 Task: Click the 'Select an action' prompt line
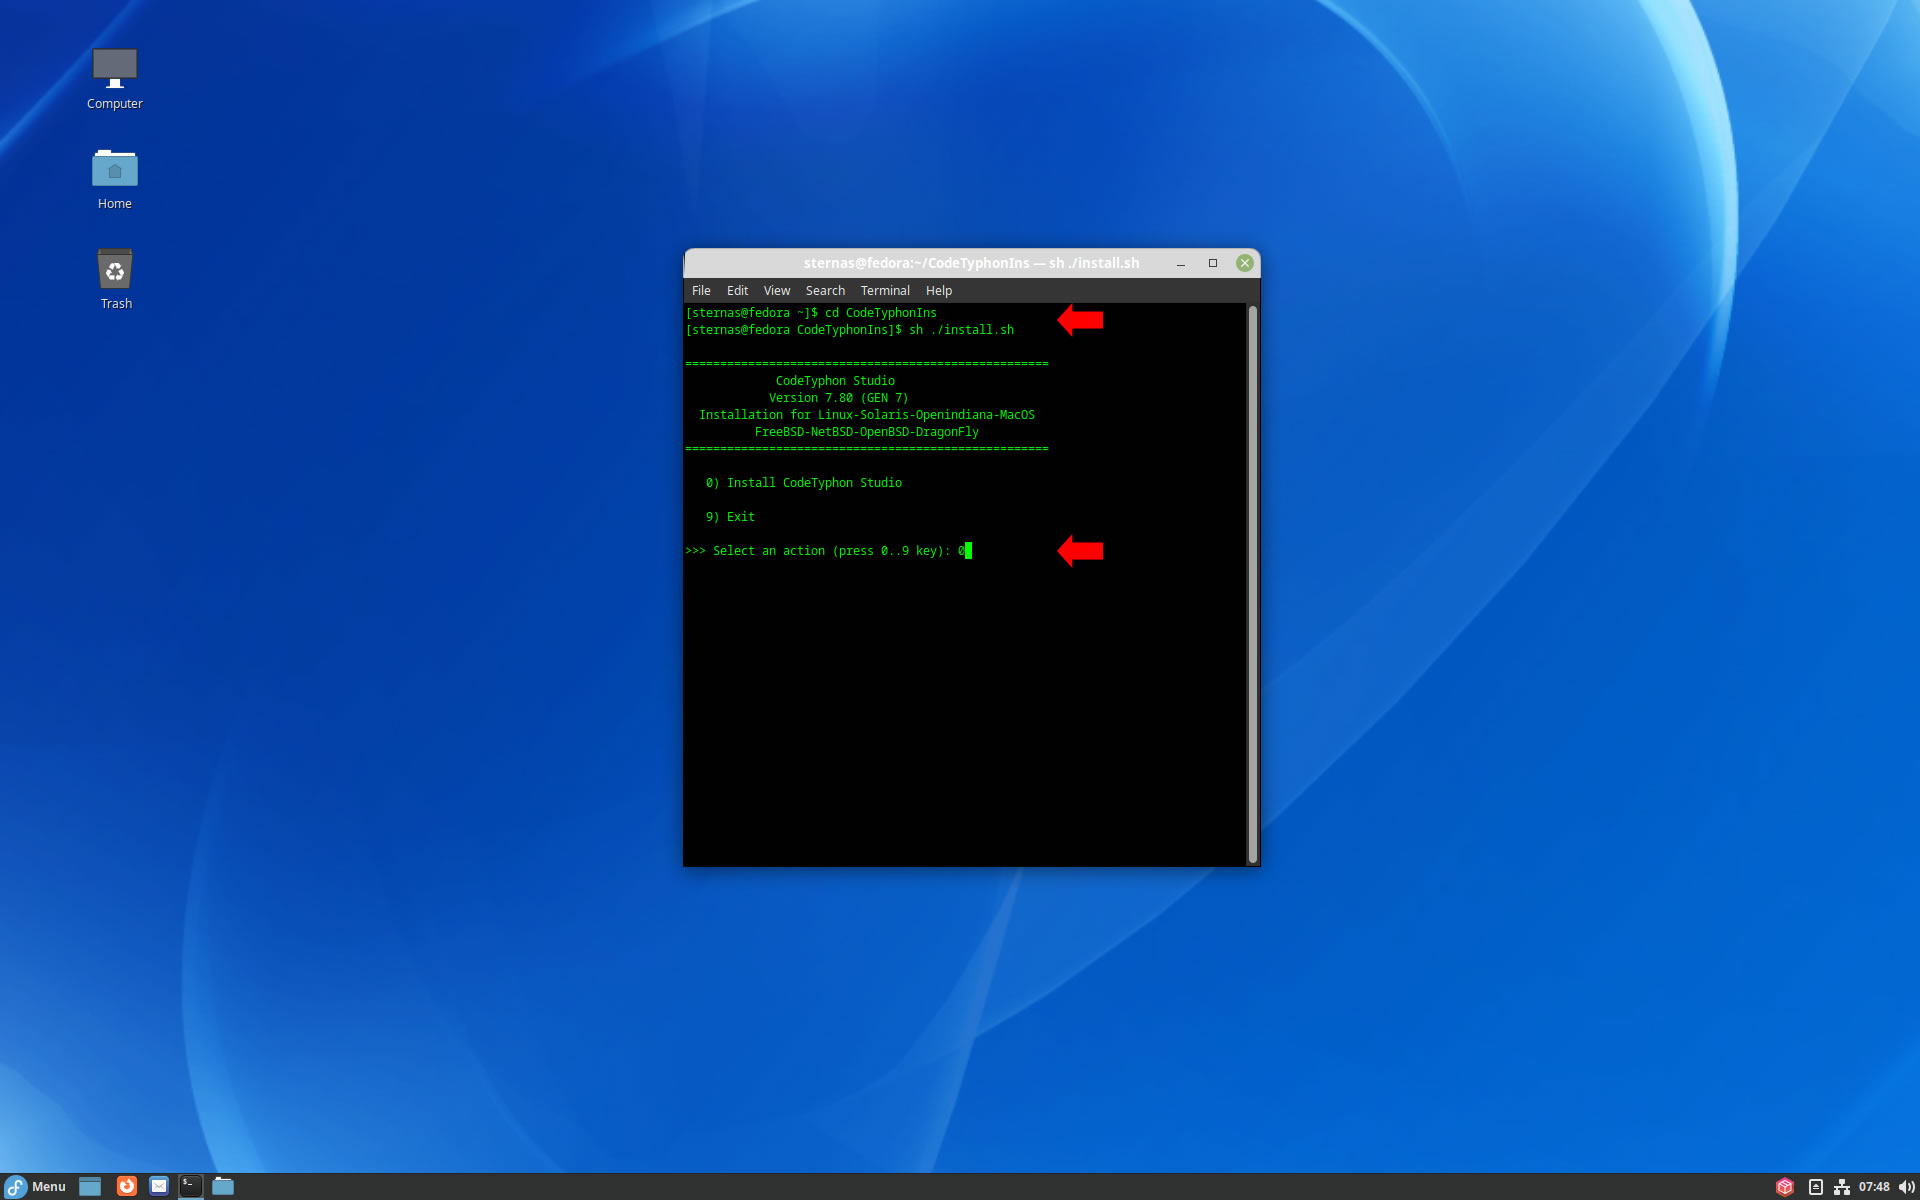pos(828,551)
